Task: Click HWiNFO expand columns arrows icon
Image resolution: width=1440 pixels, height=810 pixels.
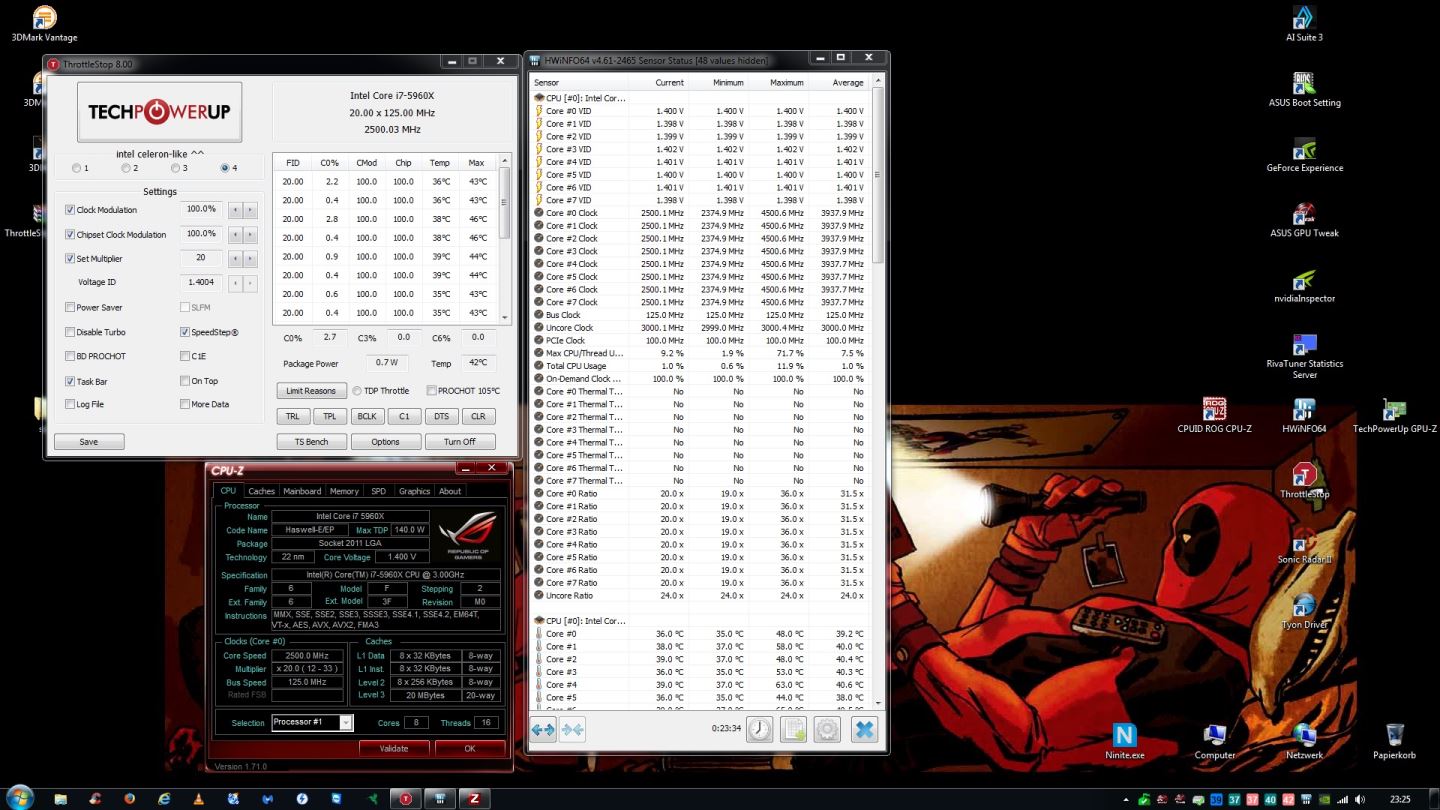Action: (x=543, y=730)
